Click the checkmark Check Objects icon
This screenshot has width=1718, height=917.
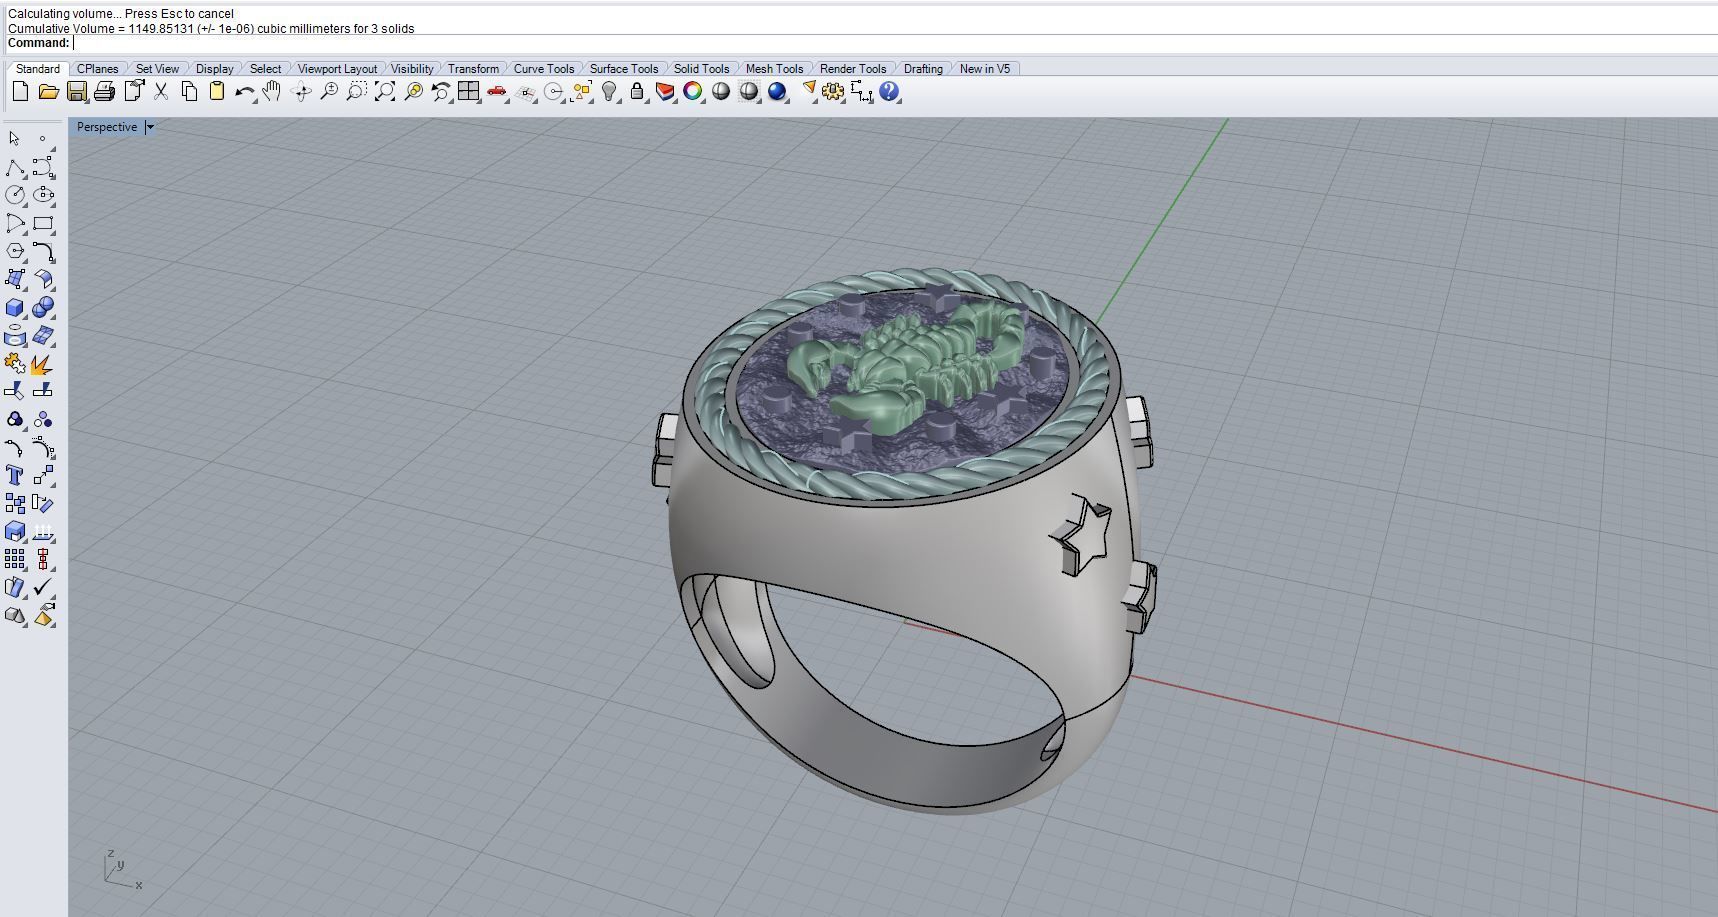(43, 587)
